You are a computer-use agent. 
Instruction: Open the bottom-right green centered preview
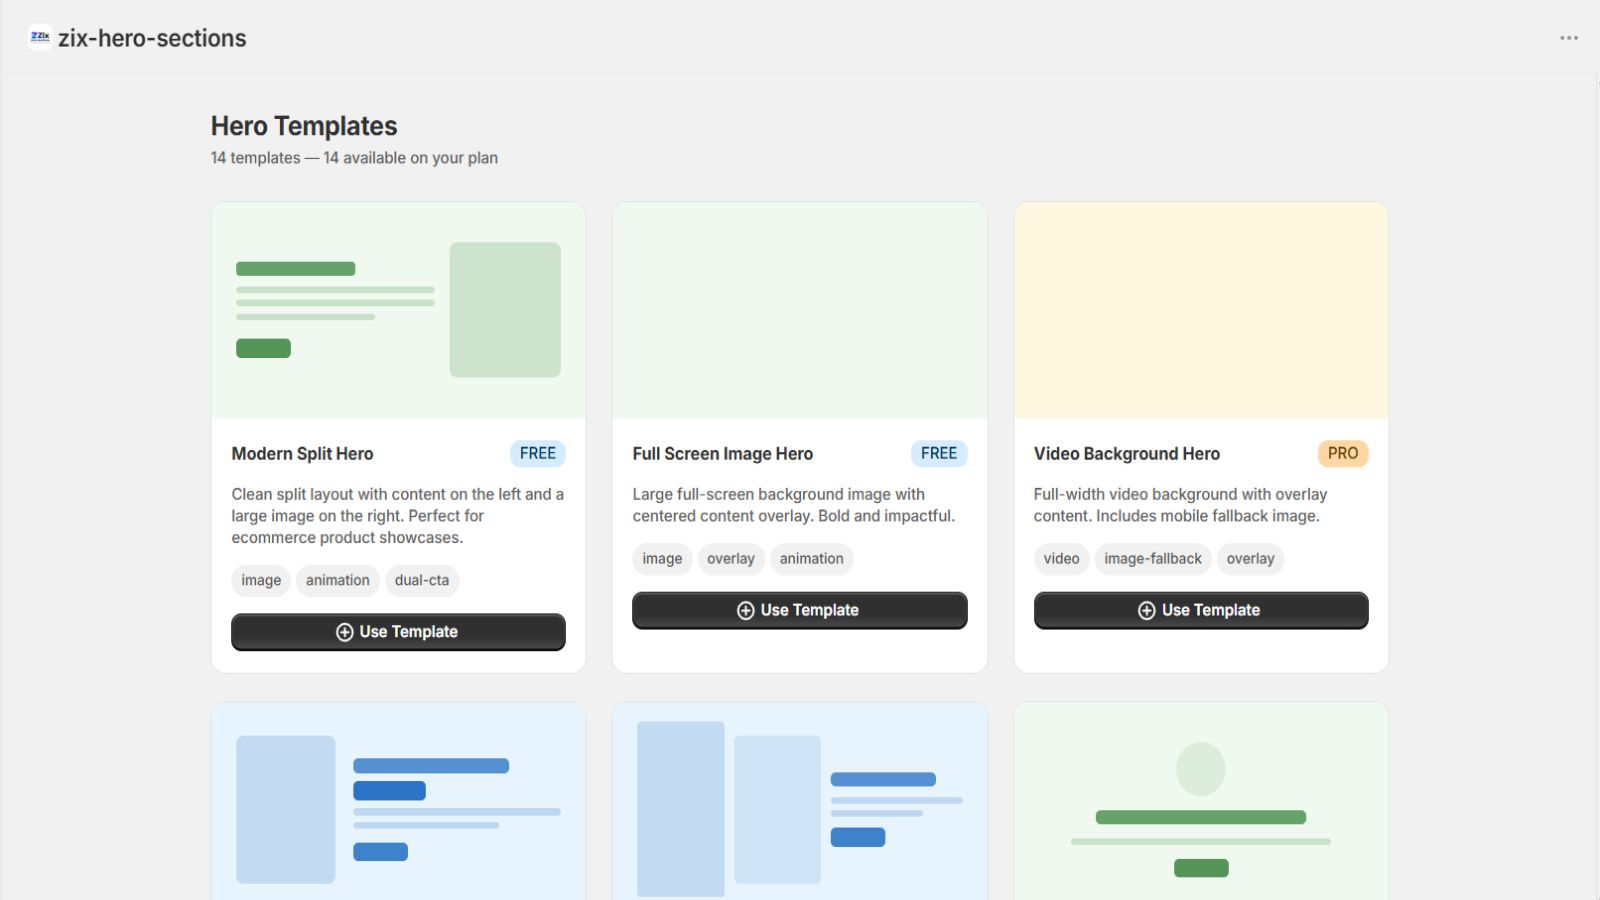(1201, 801)
